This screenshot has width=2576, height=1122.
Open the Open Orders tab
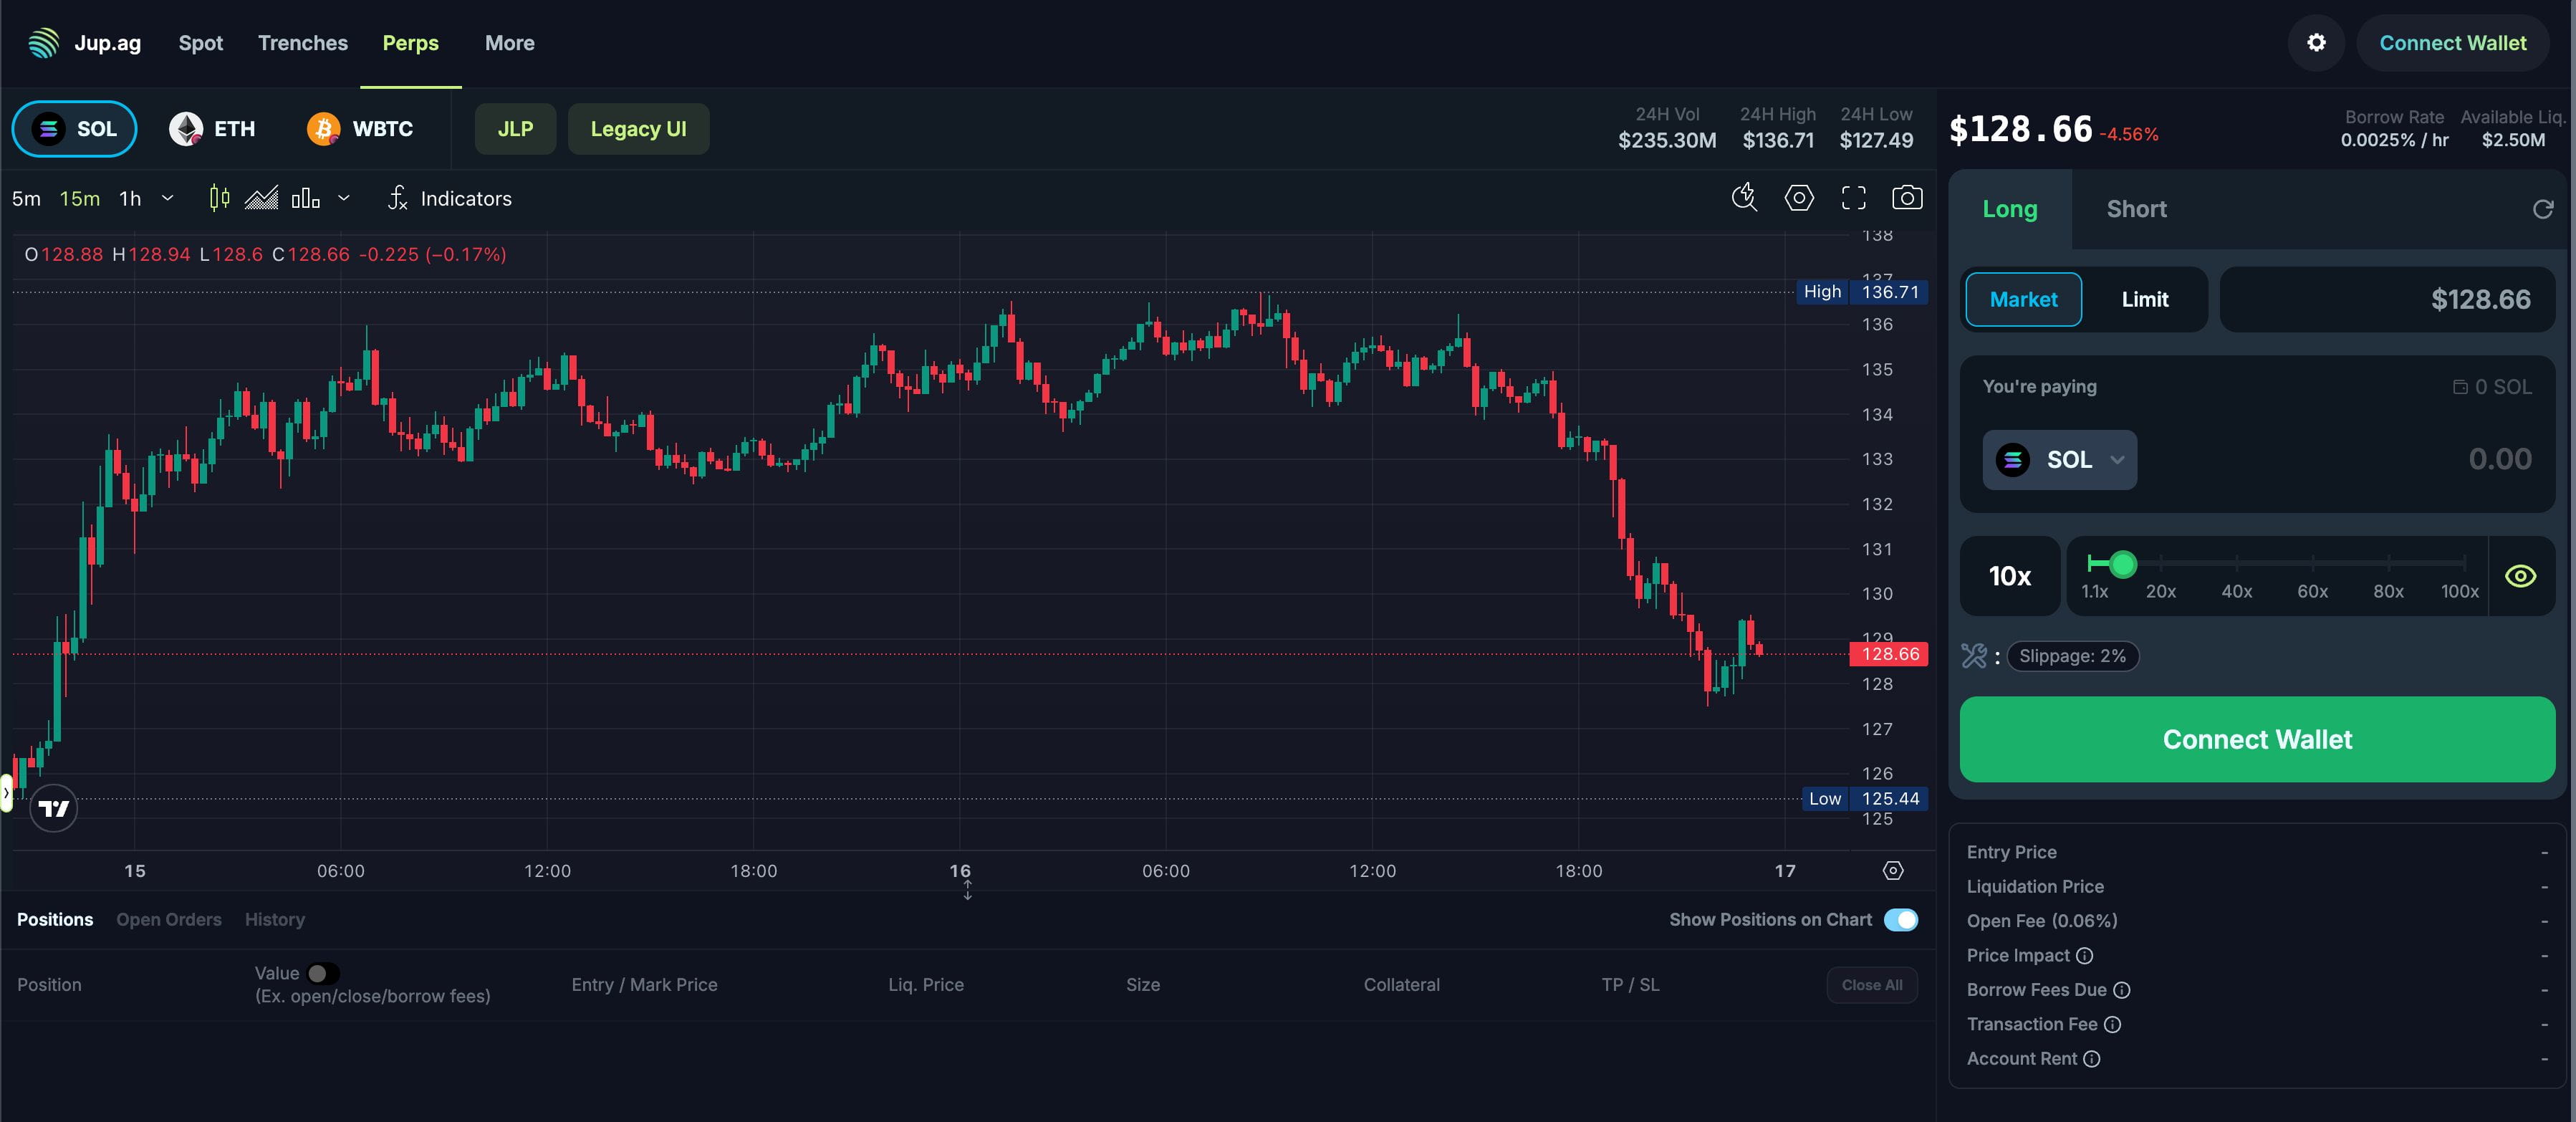click(168, 919)
